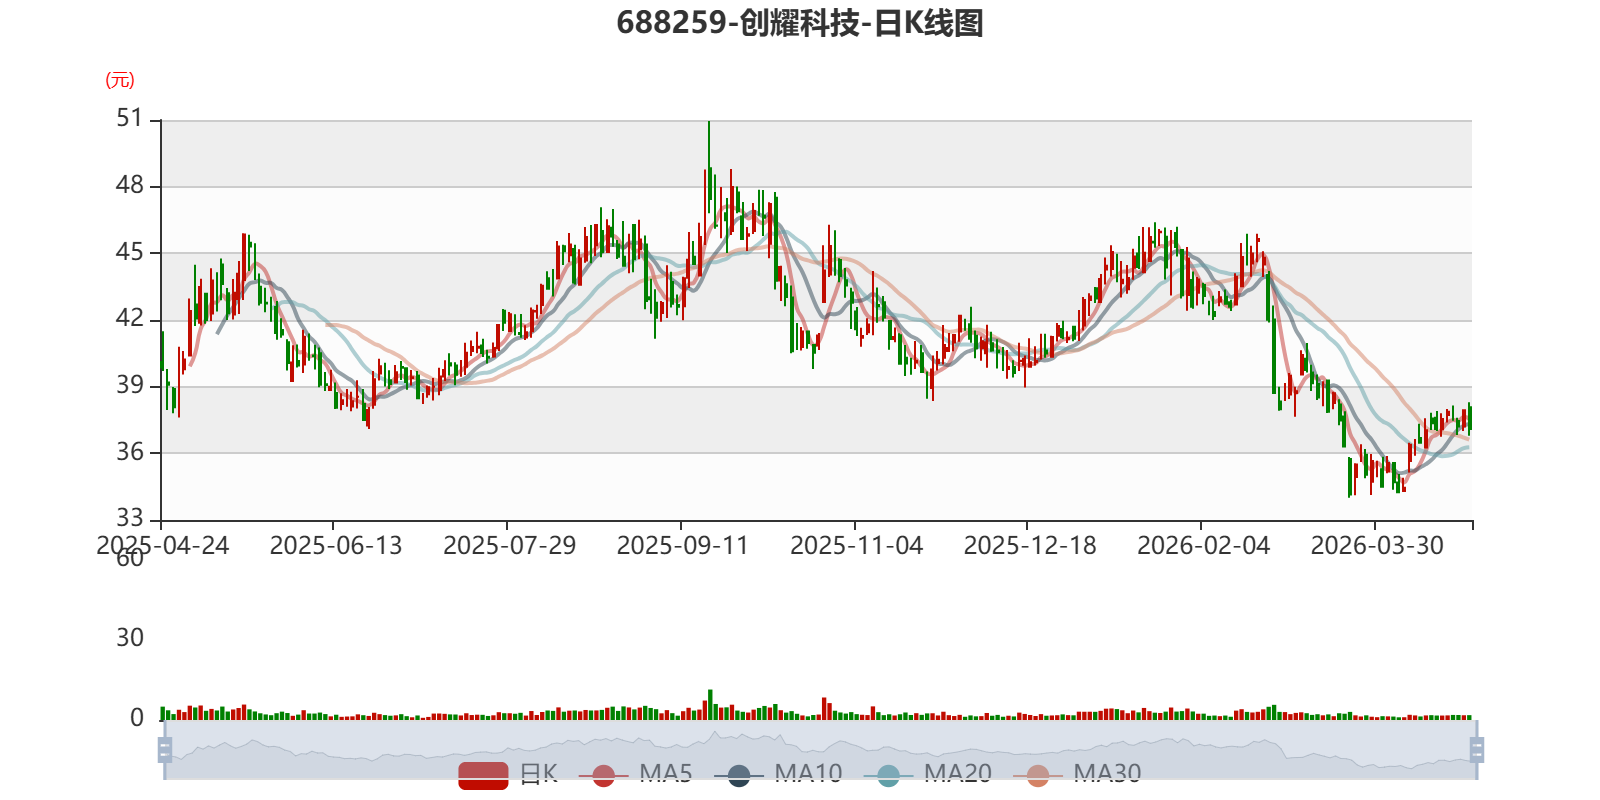Click the left handle of the zoom slider
Screen dimensions: 1600x800
(165, 749)
